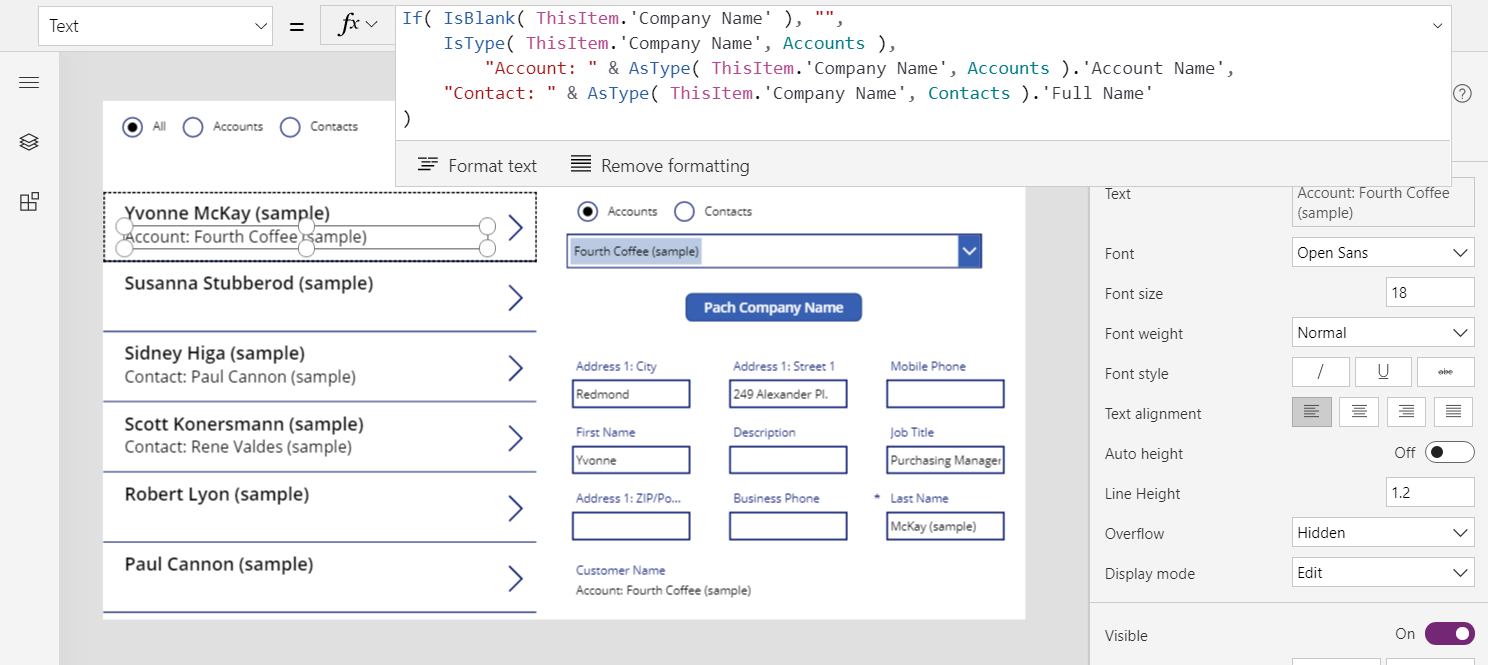This screenshot has width=1488, height=665.
Task: Click the Help question mark icon
Action: pyautogui.click(x=1461, y=92)
